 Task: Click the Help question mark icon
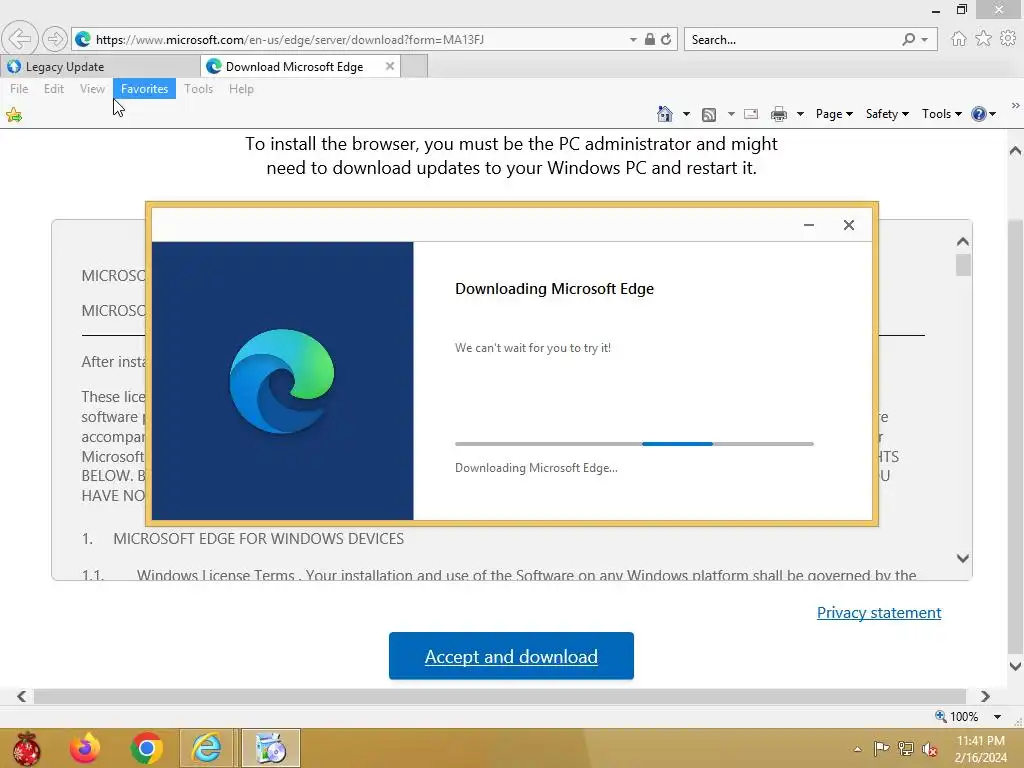978,114
